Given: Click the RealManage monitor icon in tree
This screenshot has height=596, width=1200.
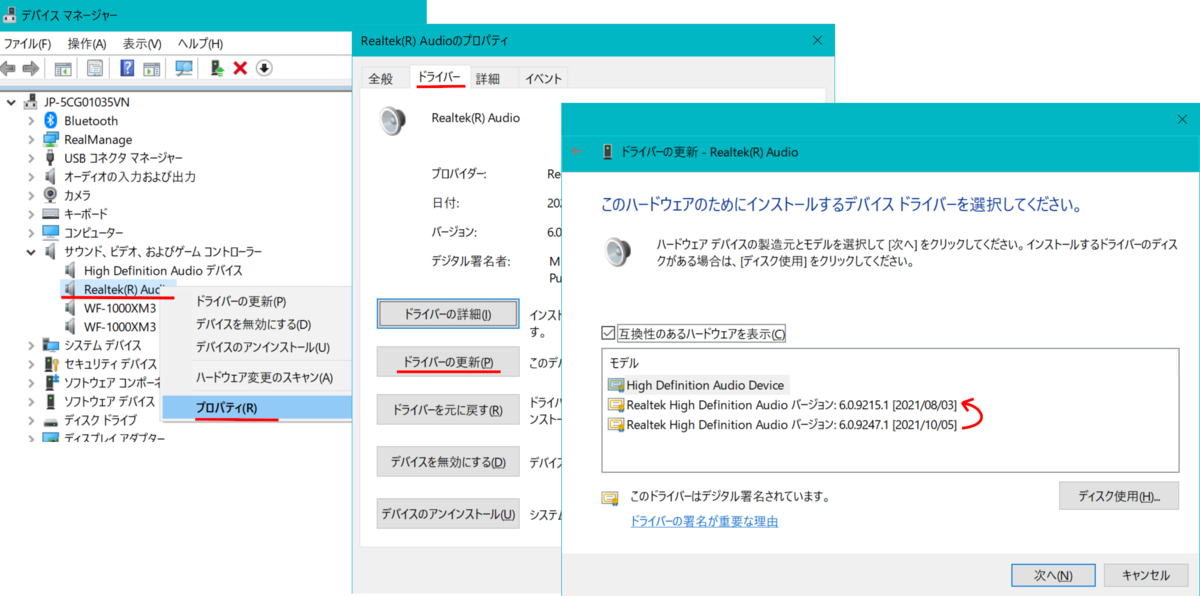Looking at the screenshot, I should point(51,139).
